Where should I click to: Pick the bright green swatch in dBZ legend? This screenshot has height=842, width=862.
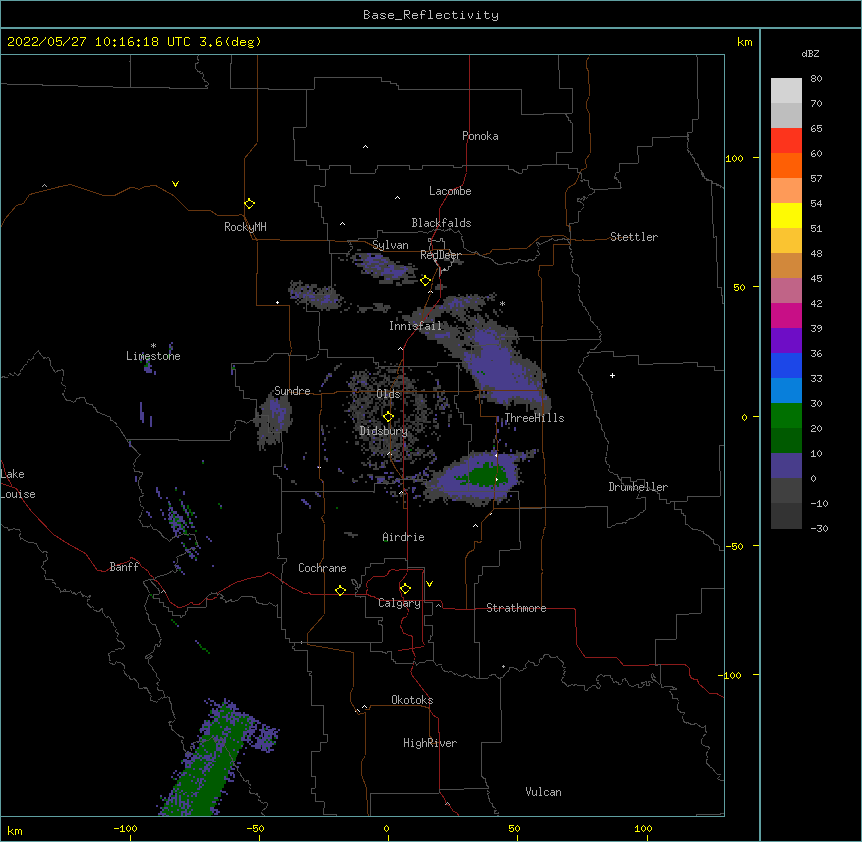[786, 416]
